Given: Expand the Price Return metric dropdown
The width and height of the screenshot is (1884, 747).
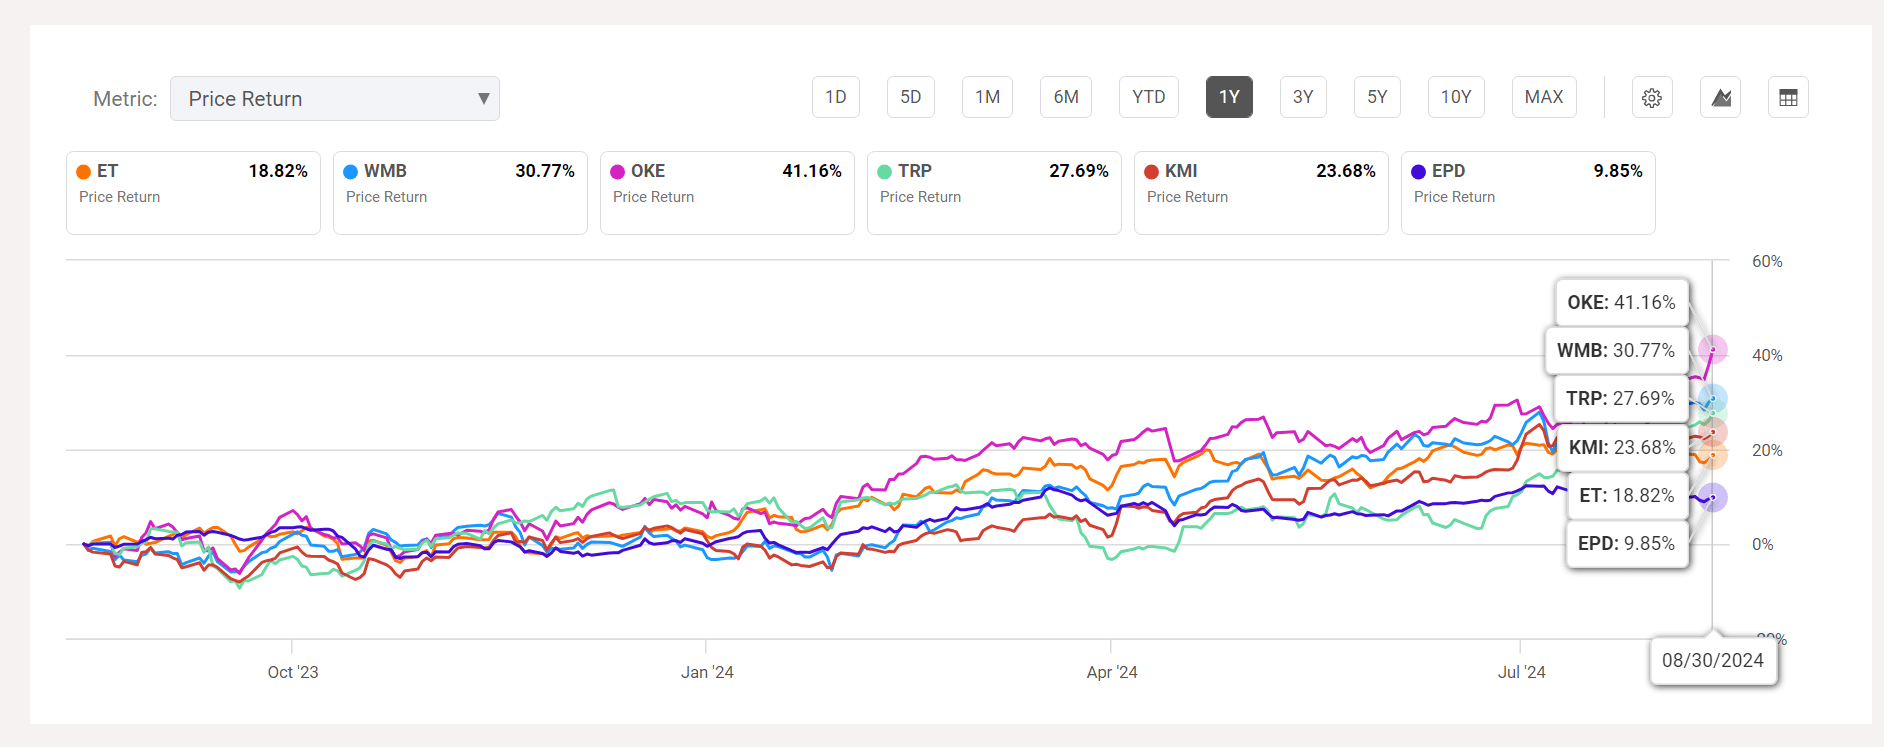Looking at the screenshot, I should point(334,99).
